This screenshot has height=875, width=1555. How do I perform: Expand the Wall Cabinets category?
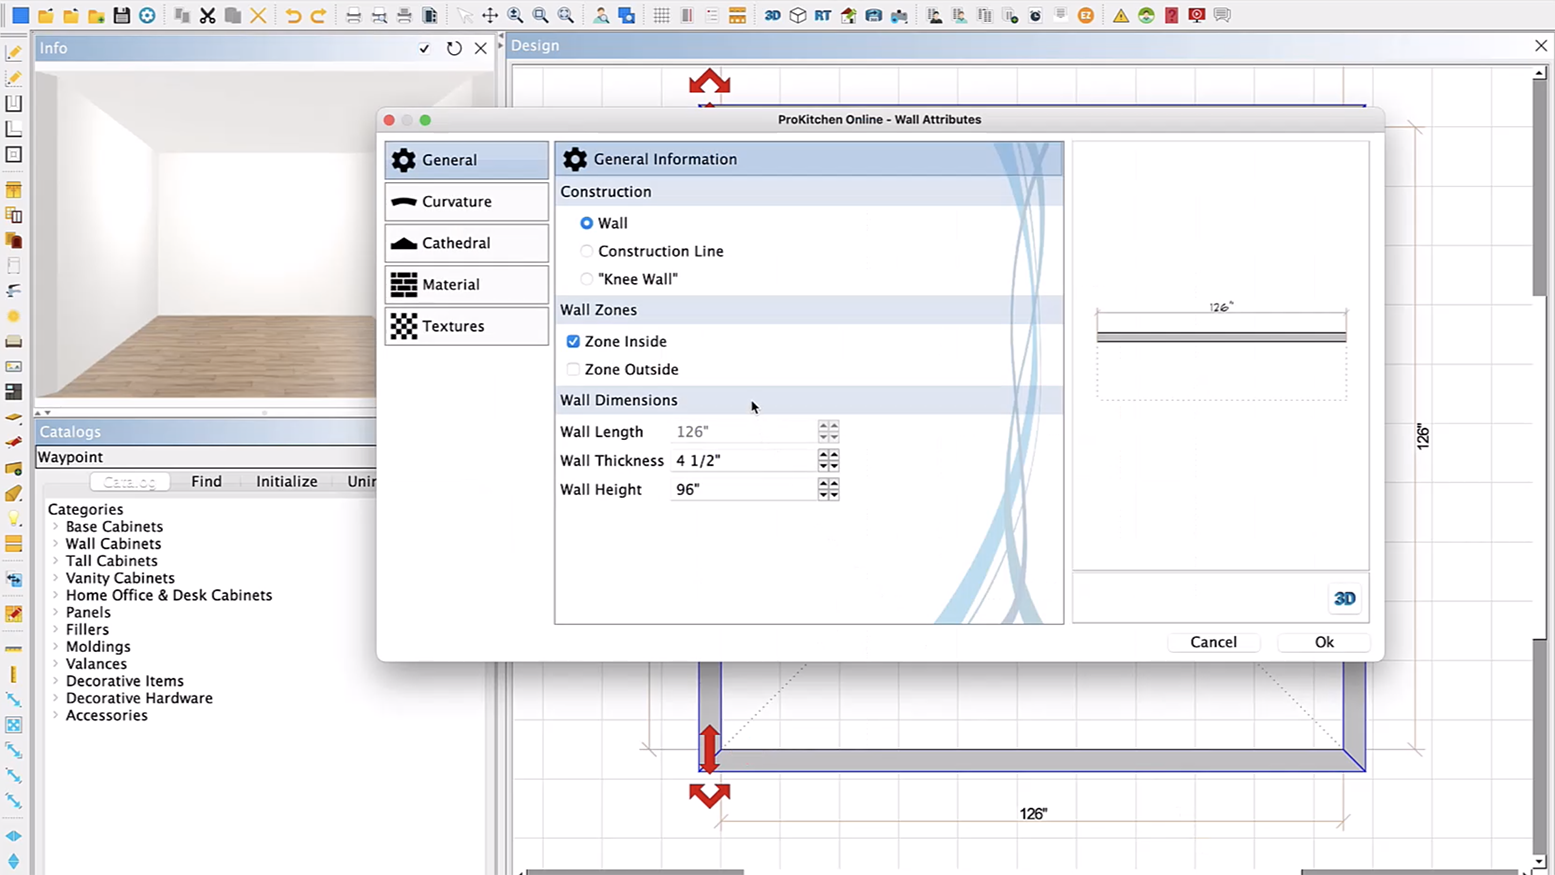point(56,544)
